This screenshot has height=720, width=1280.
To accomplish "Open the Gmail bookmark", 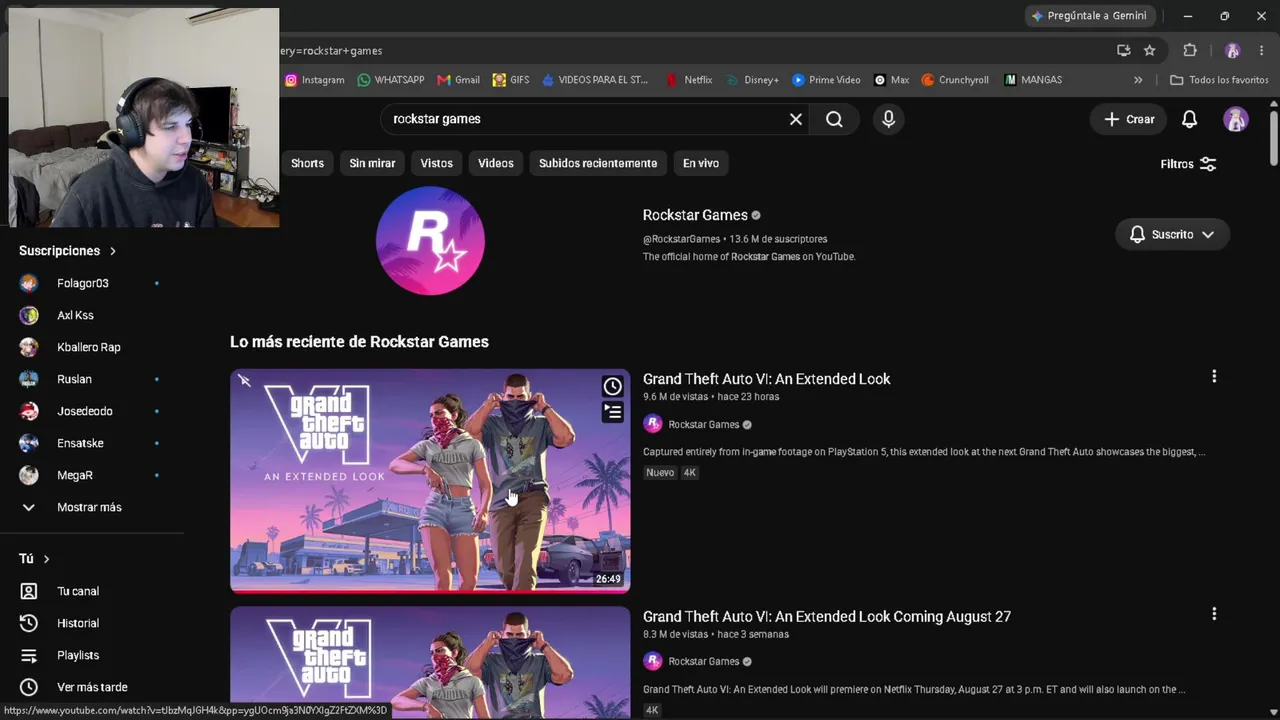I will coord(458,80).
